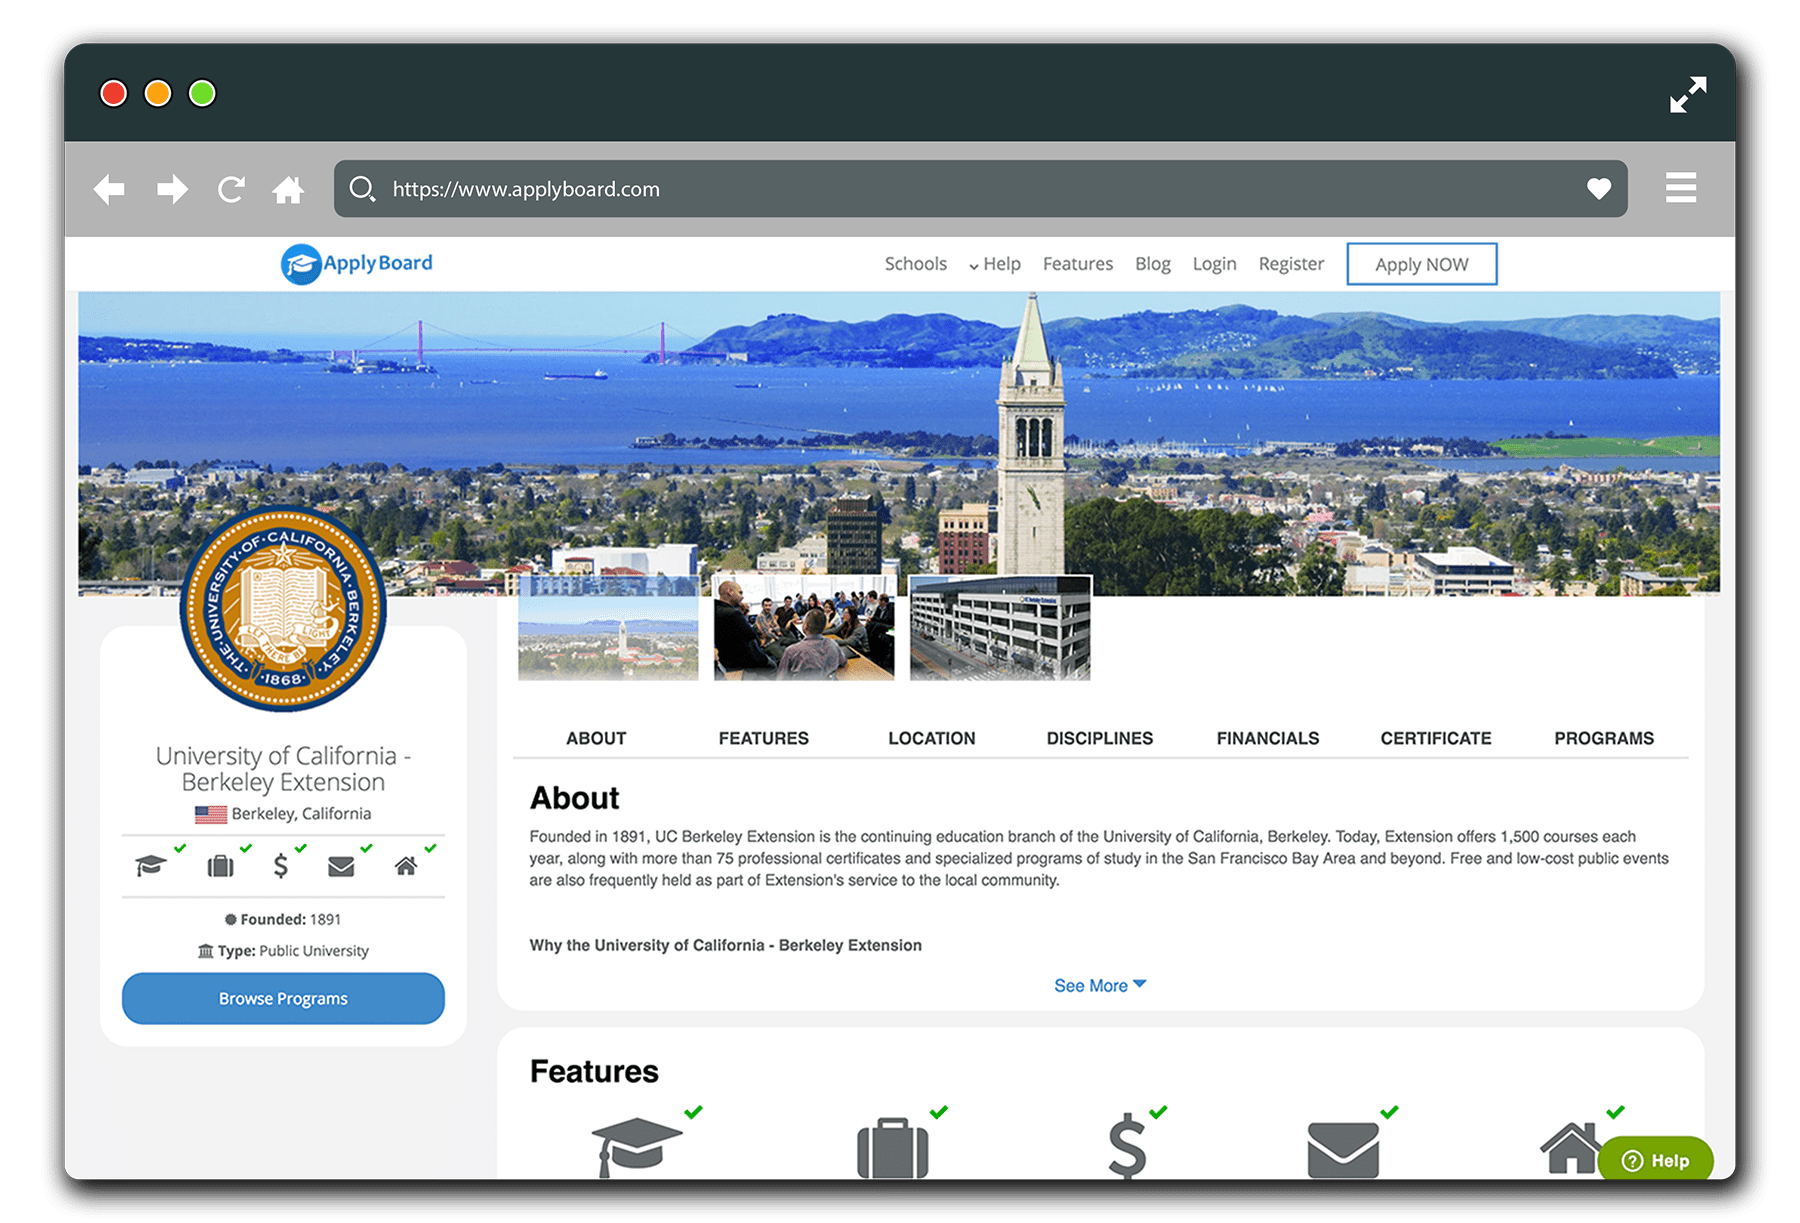This screenshot has height=1223, width=1800.
Task: Expand the Help dropdown in navigation
Action: coord(994,264)
